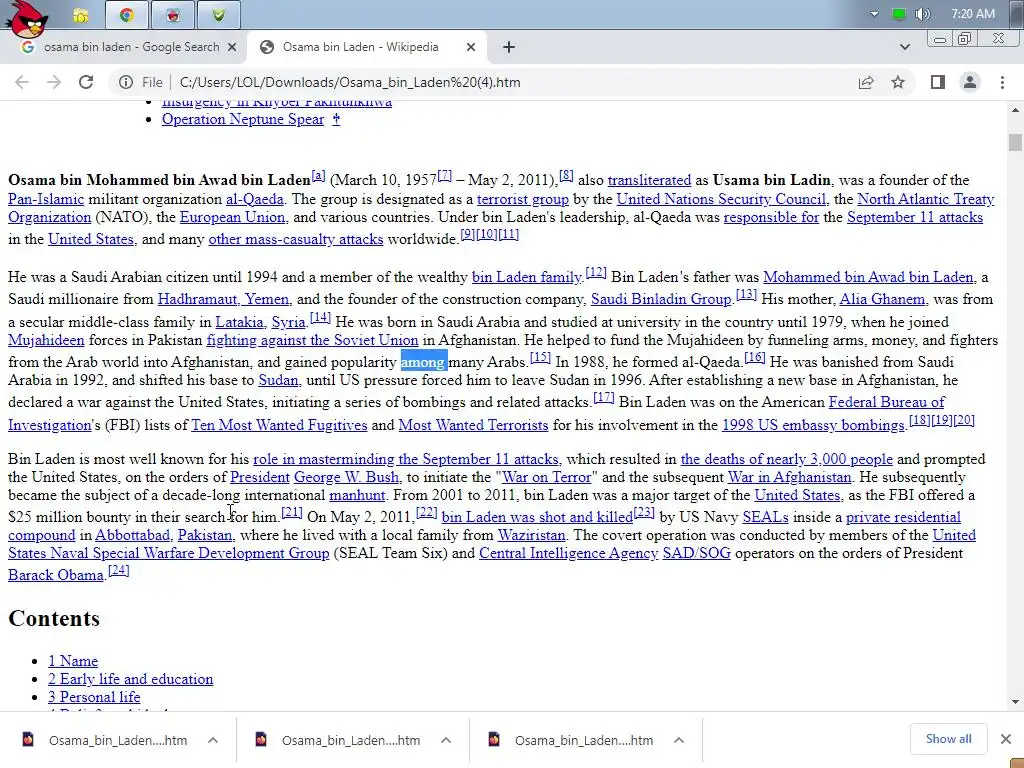
Task: Show hidden tray icons arrow
Action: pyautogui.click(x=874, y=14)
